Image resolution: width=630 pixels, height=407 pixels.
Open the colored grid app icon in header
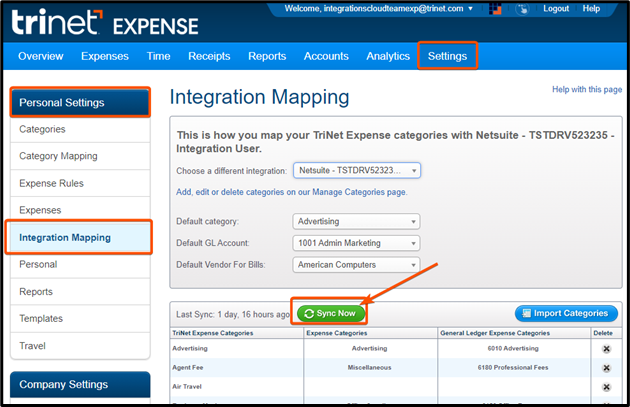495,8
